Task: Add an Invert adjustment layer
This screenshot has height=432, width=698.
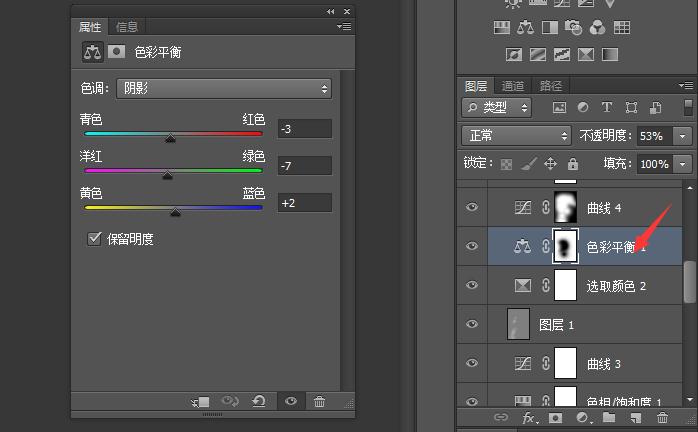Action: click(x=514, y=55)
